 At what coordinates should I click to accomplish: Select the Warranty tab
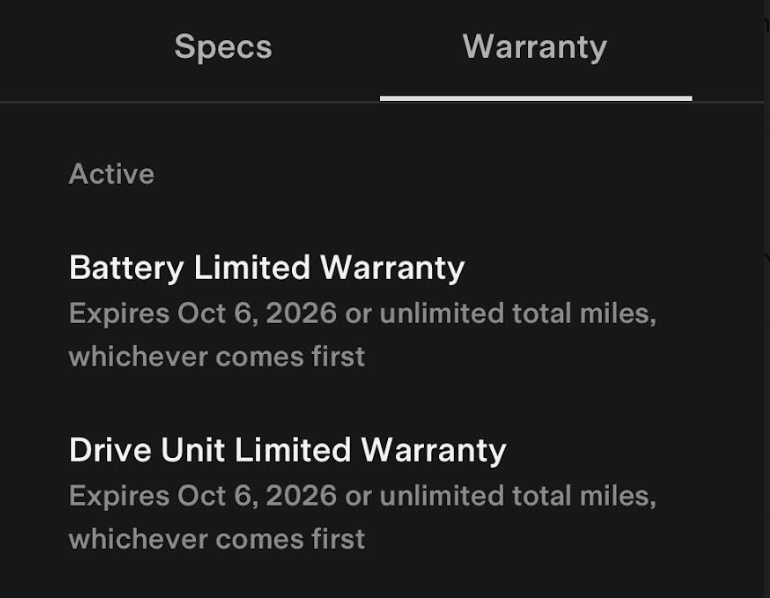535,47
